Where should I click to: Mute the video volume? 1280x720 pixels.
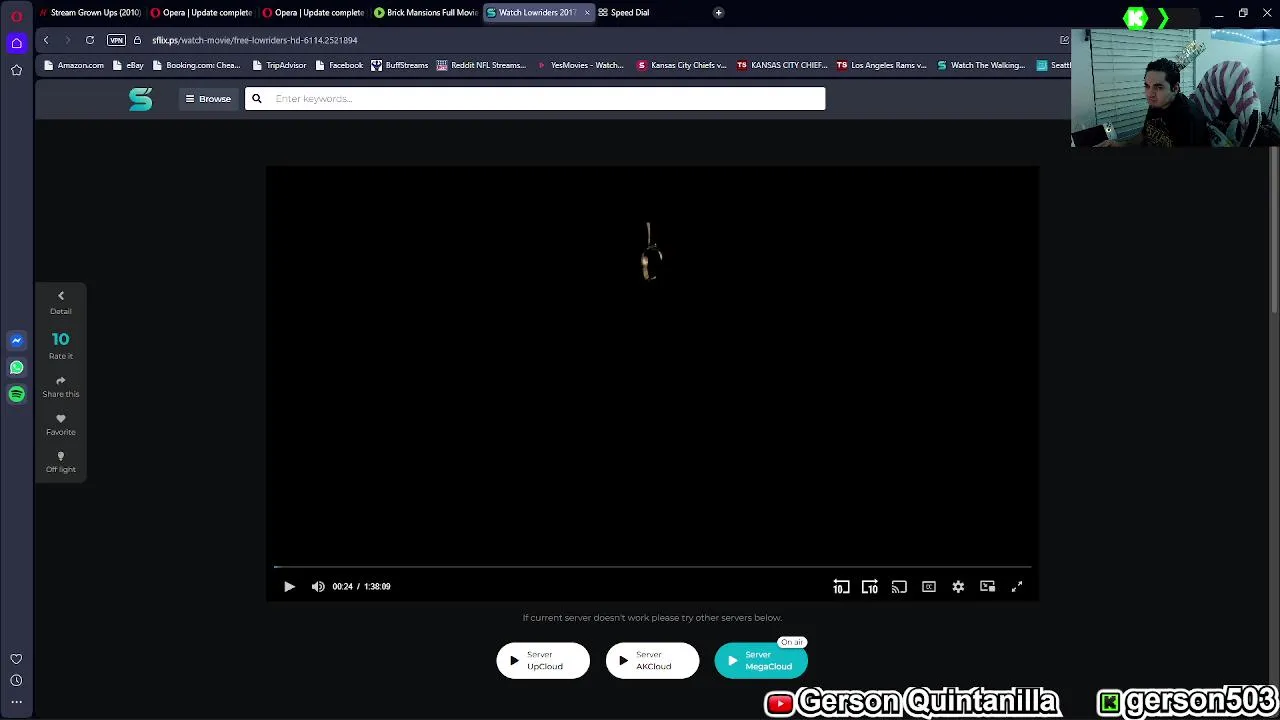point(318,587)
